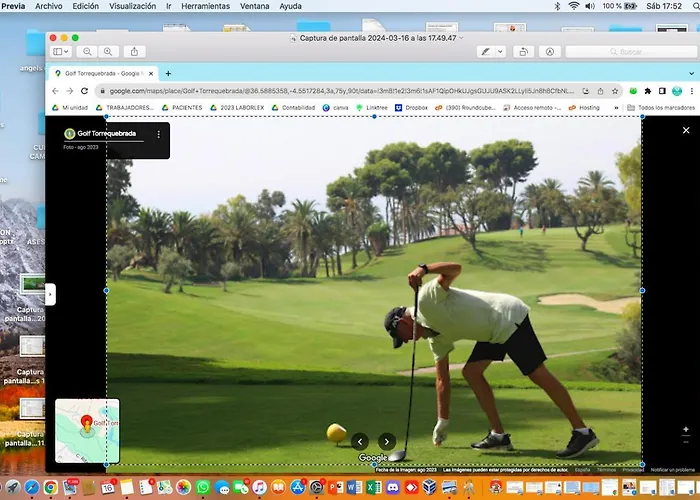Expand the highlight pen options arrow
The width and height of the screenshot is (700, 500).
[500, 52]
